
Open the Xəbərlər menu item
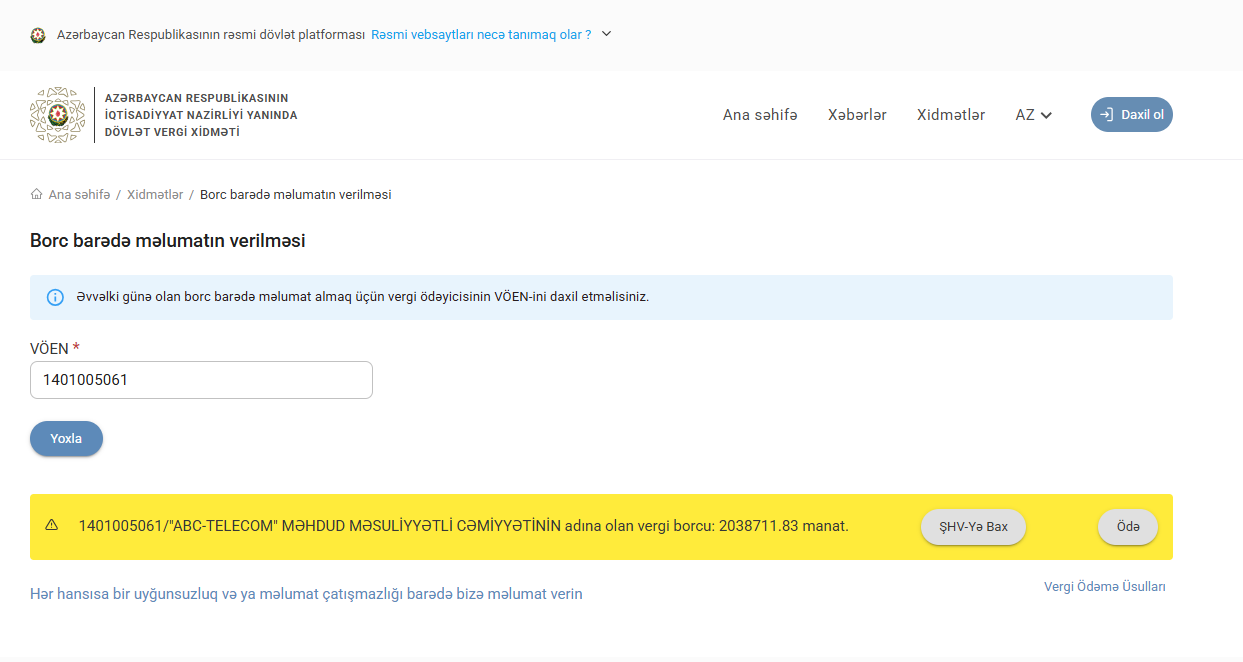pos(857,115)
